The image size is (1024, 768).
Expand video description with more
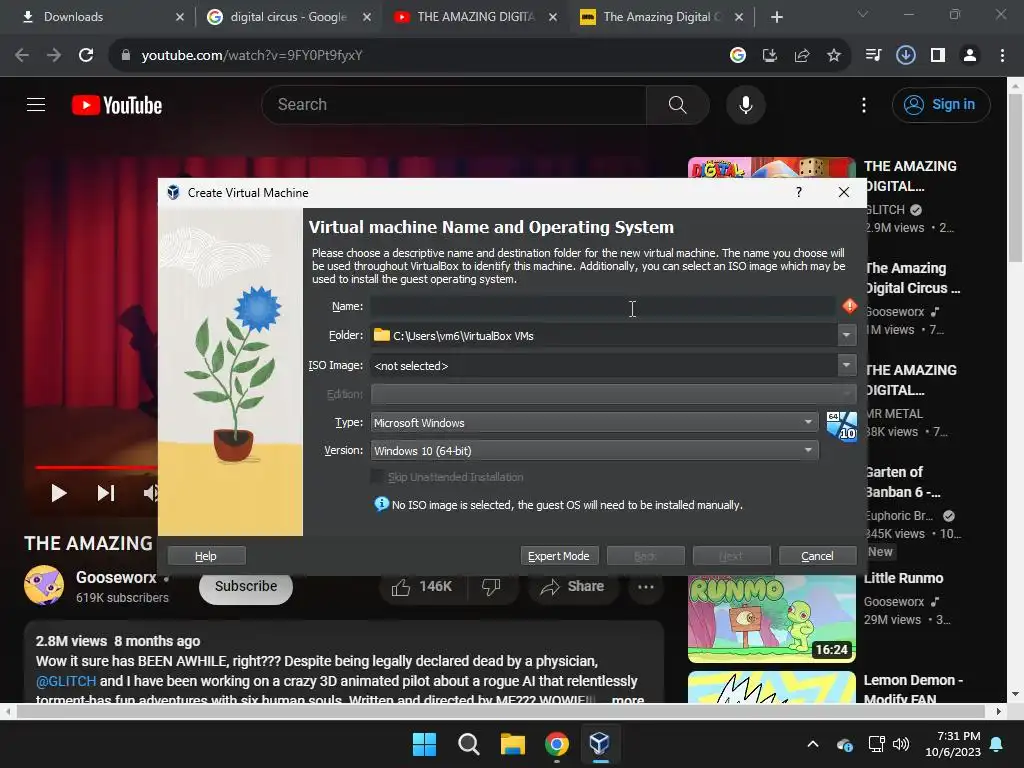[628, 699]
